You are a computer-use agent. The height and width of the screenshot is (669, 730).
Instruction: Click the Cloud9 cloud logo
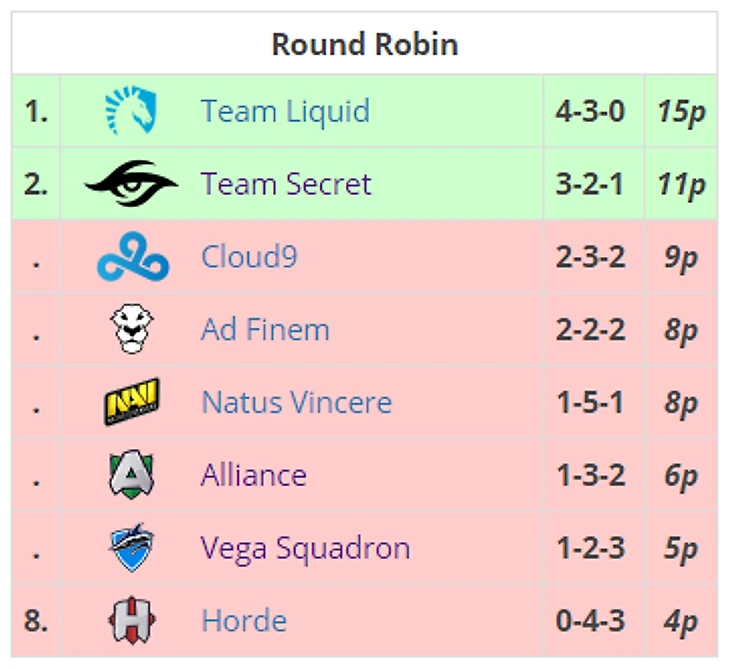click(x=133, y=257)
